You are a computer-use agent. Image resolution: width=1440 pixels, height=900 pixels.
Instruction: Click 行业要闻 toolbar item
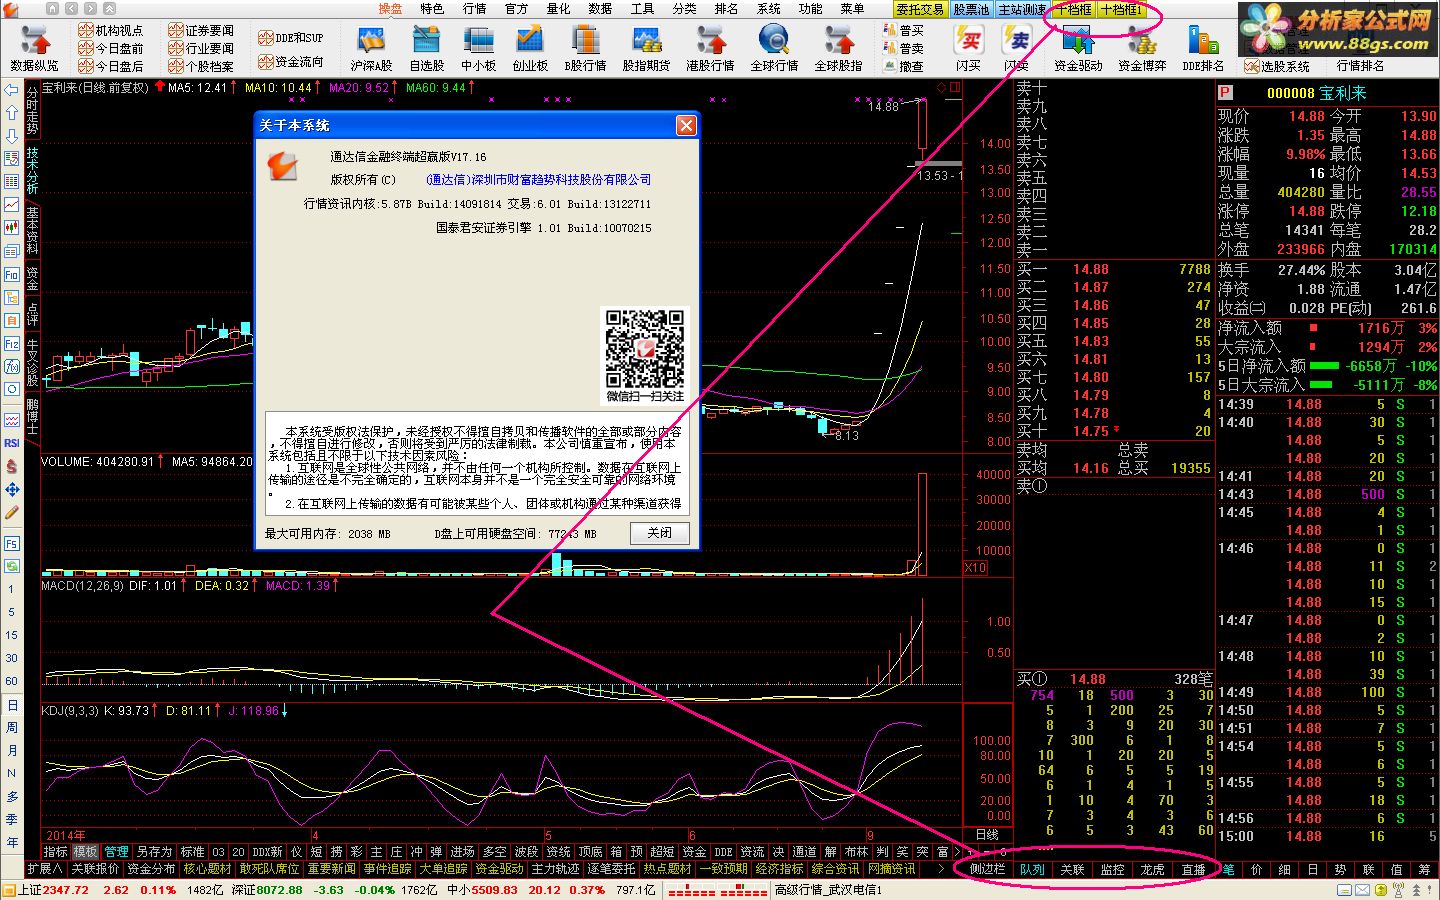tap(201, 48)
